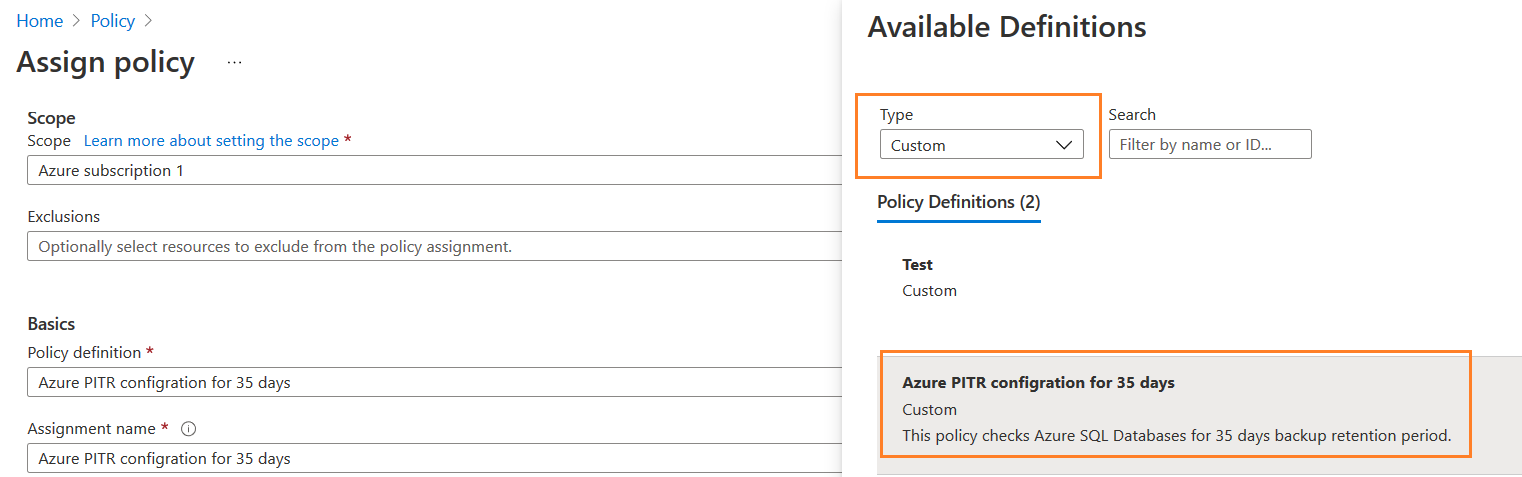Navigate to the Policy breadcrumb
The width and height of the screenshot is (1522, 477).
112,21
